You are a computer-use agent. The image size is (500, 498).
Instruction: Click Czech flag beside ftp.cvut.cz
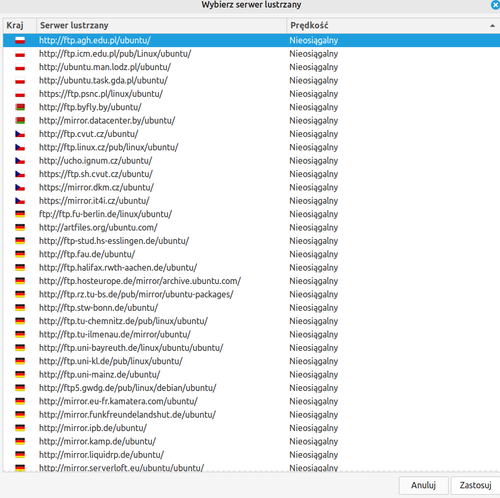[x=20, y=134]
